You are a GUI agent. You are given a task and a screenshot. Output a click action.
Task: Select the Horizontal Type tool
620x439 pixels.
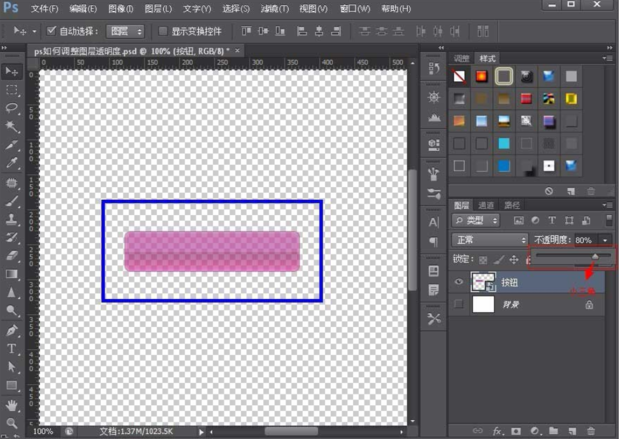click(11, 348)
